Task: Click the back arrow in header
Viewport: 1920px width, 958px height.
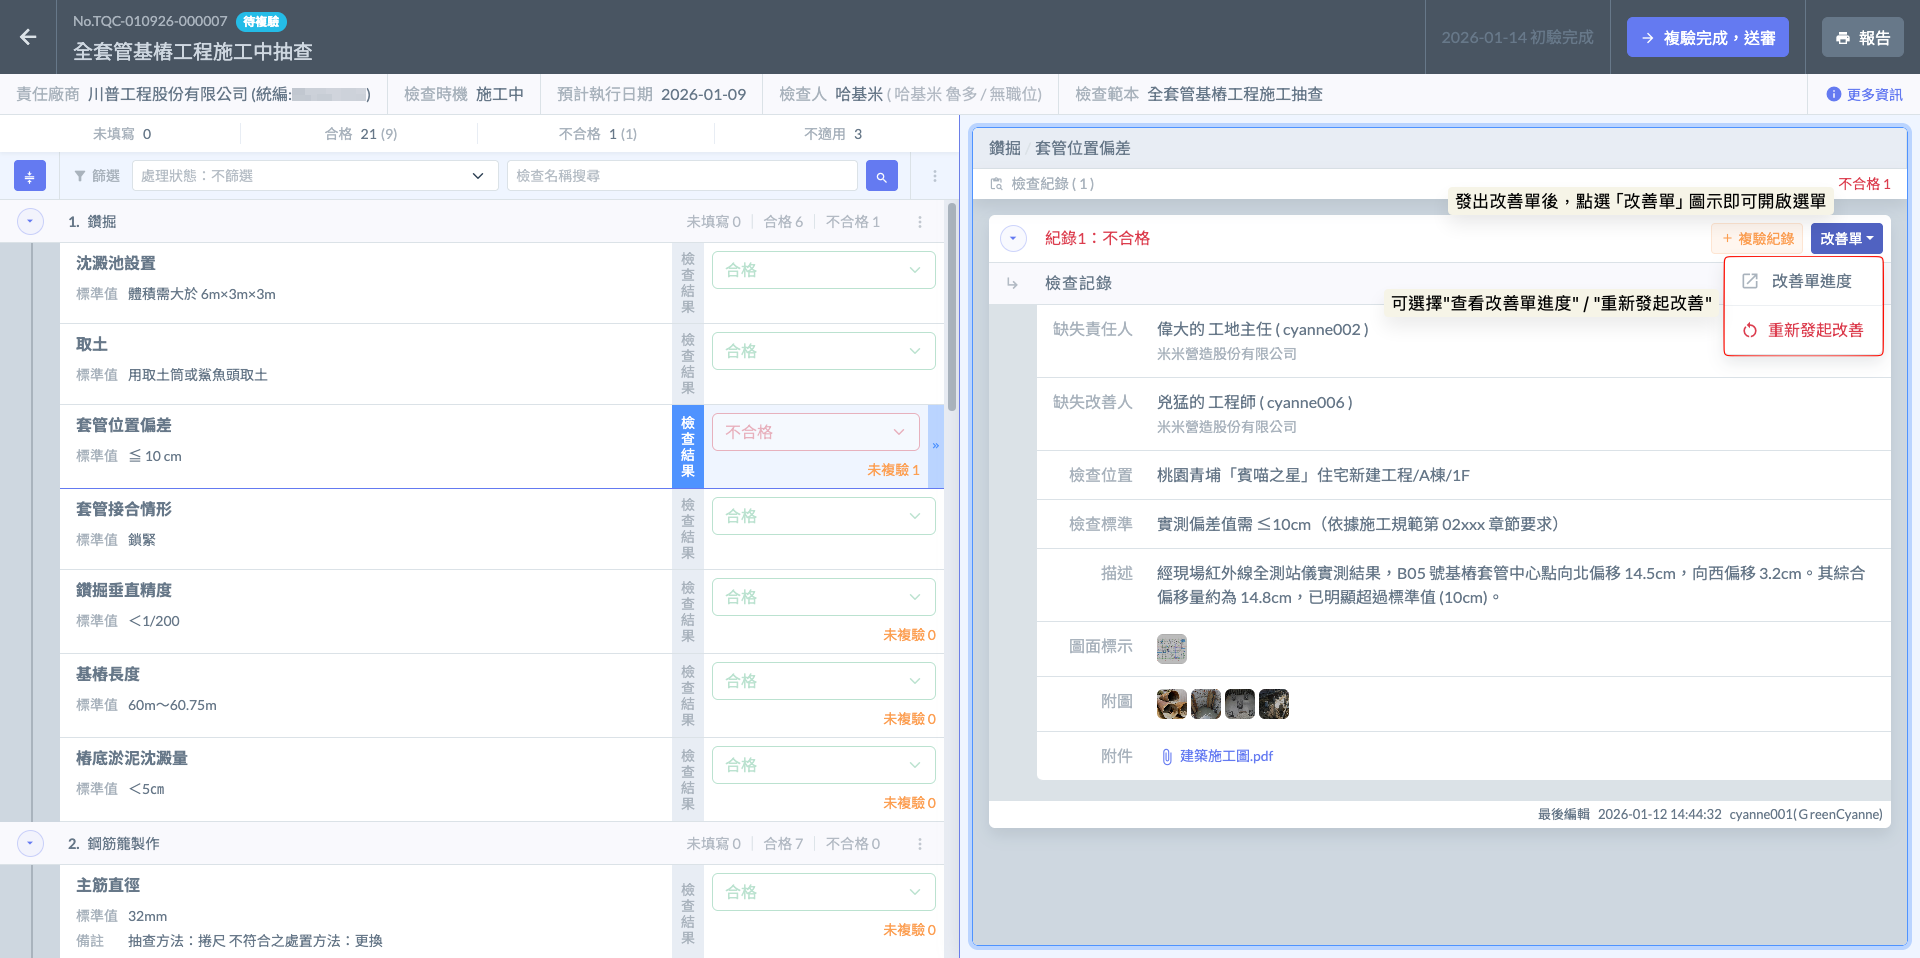Action: coord(28,37)
